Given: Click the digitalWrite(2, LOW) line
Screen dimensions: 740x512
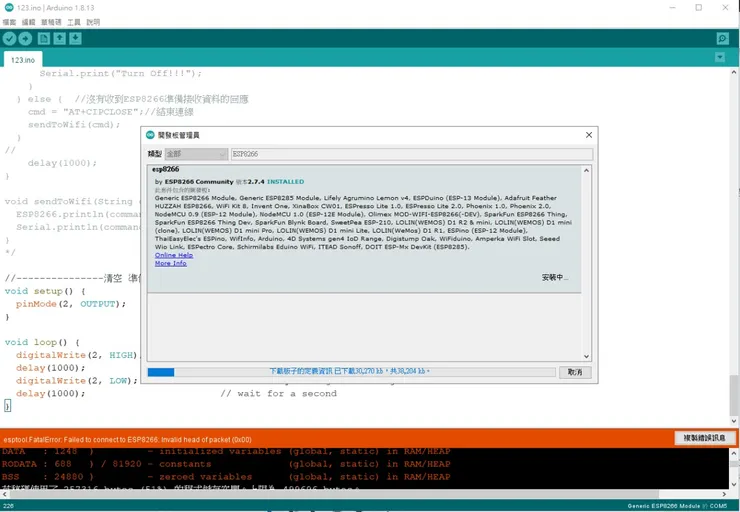Looking at the screenshot, I should pyautogui.click(x=77, y=380).
